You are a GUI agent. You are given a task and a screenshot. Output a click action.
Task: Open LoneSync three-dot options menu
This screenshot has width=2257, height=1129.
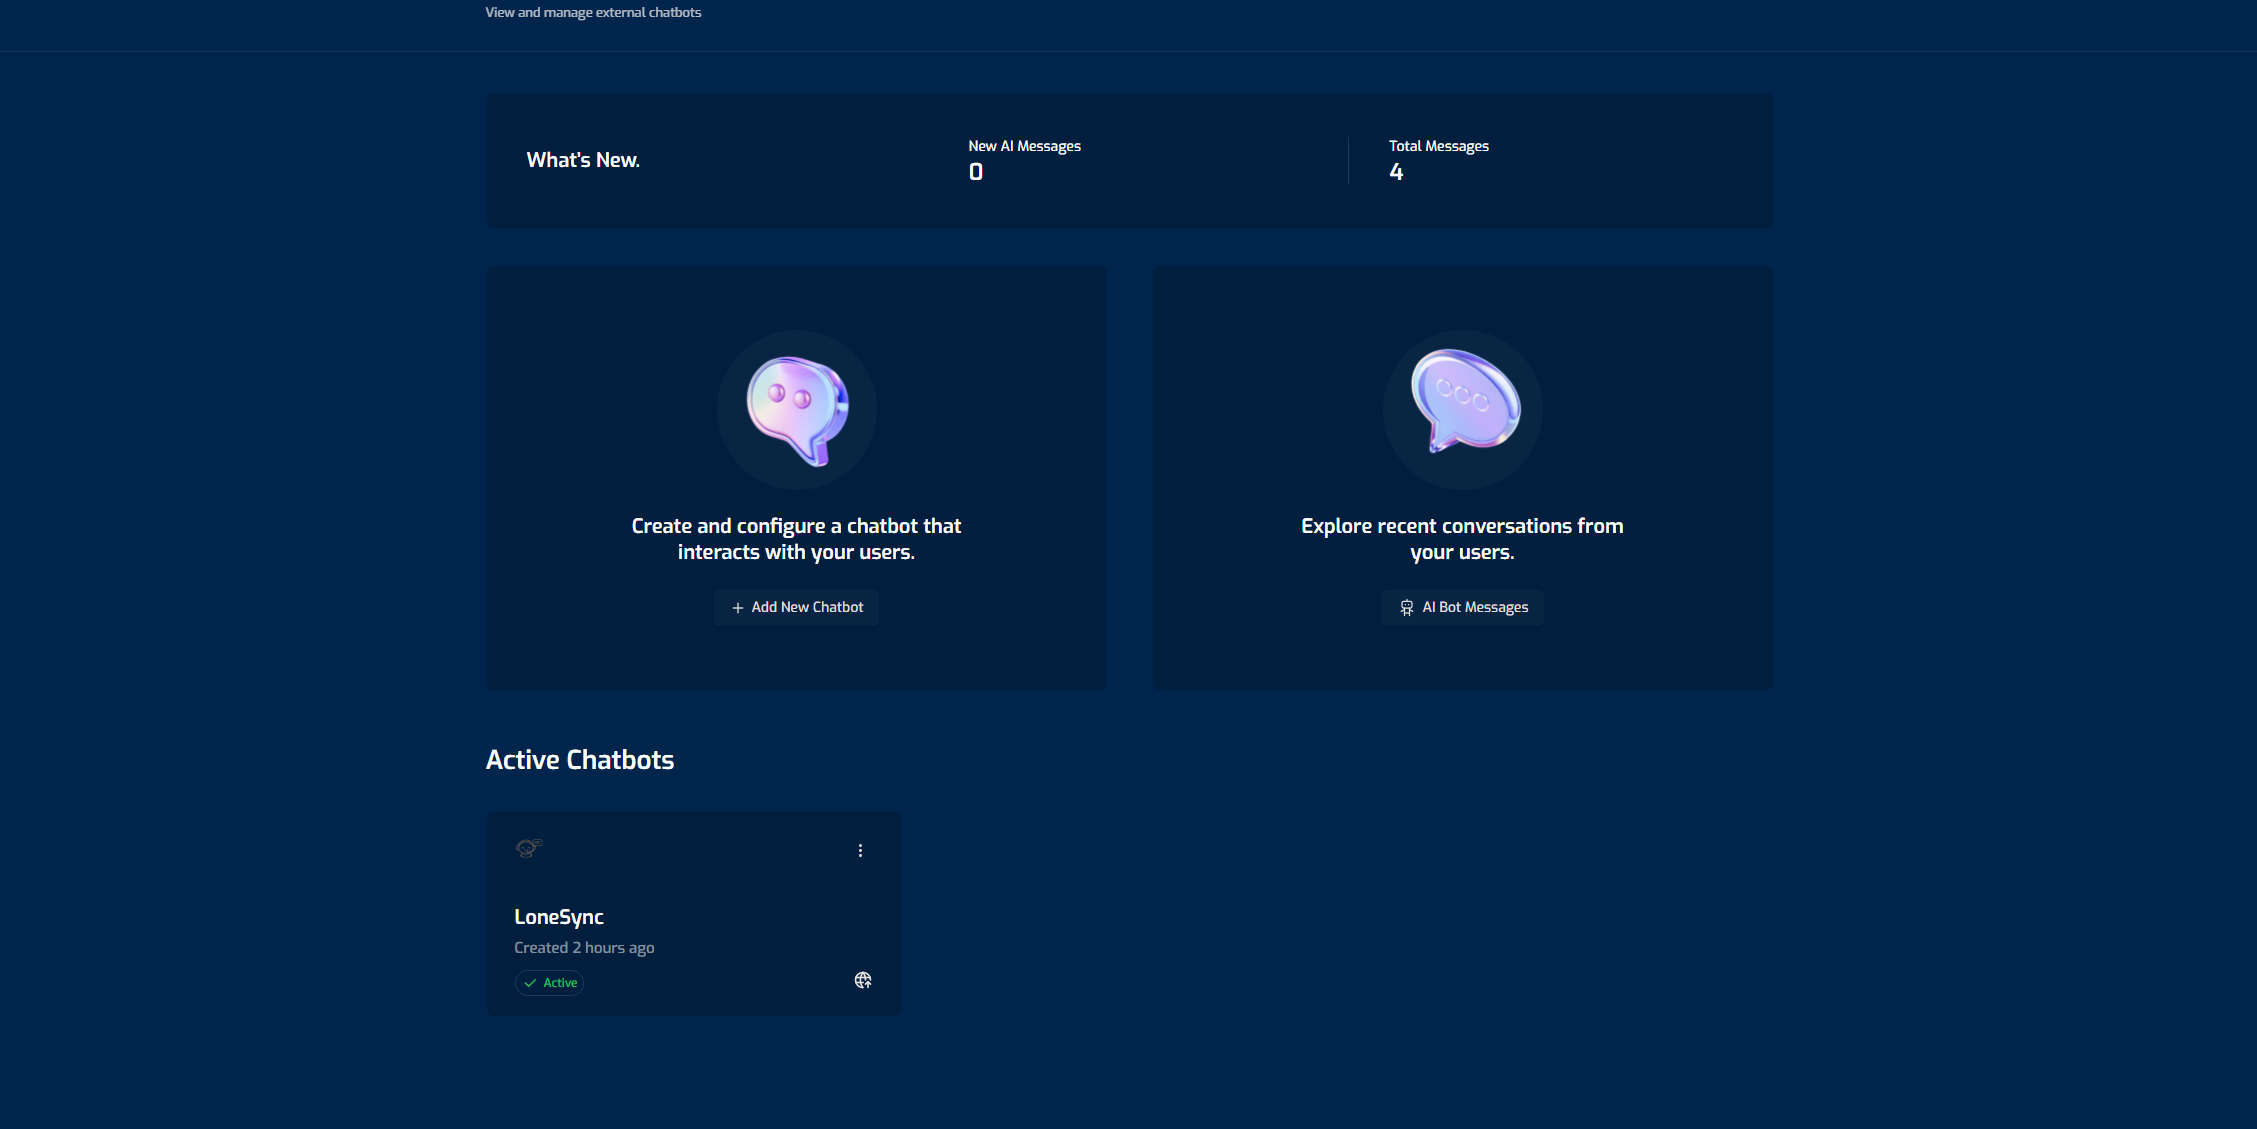860,850
